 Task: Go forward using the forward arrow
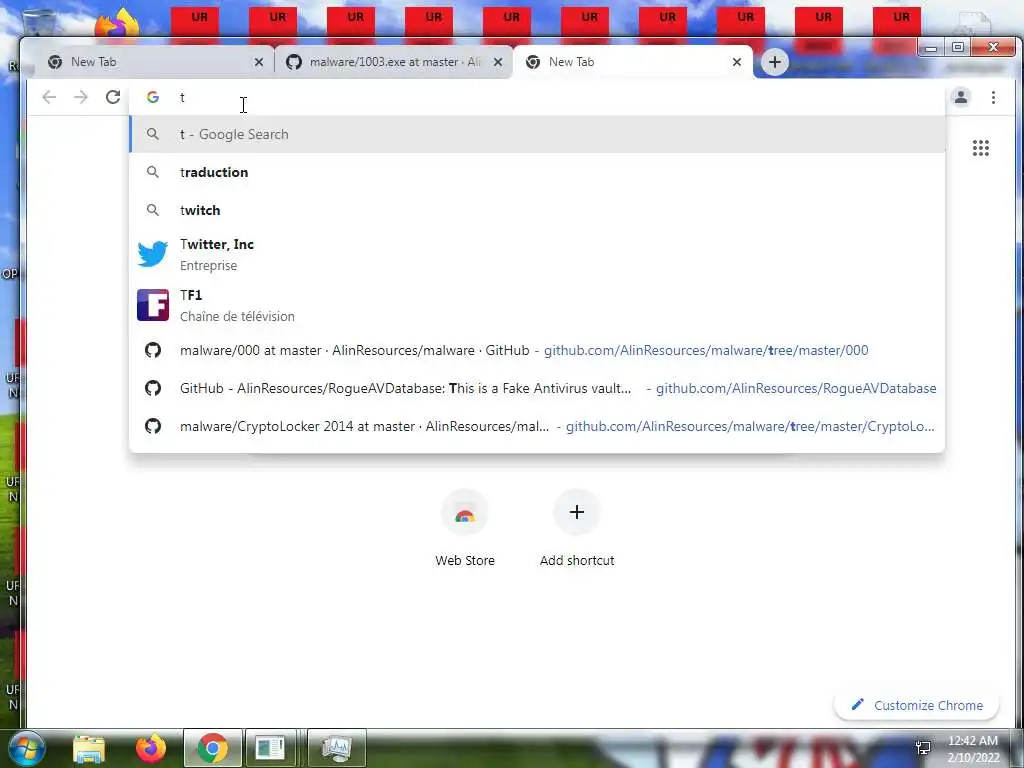(80, 97)
